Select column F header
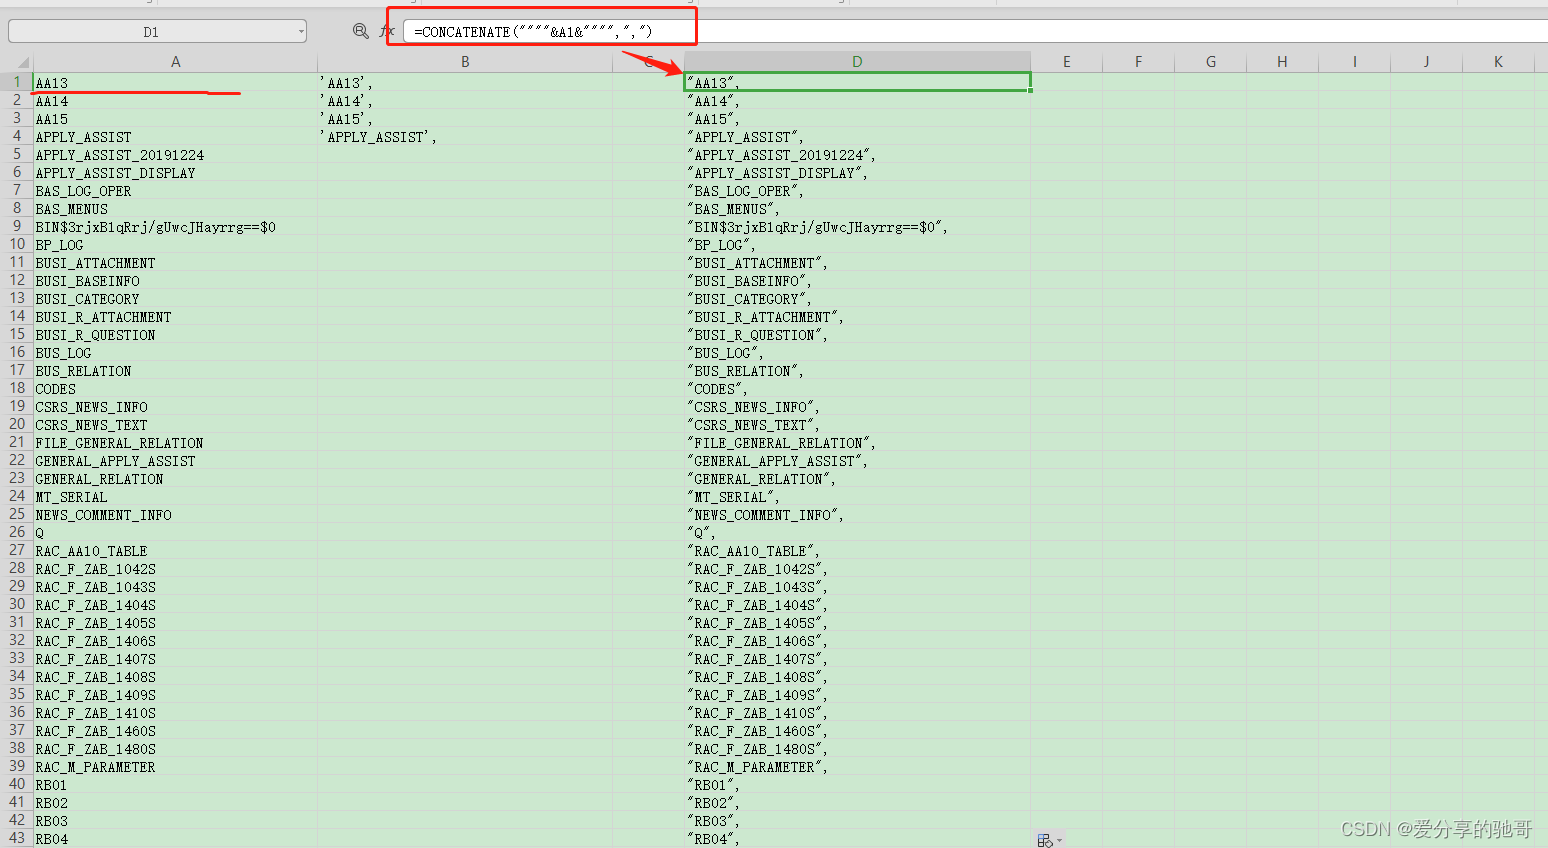 [x=1139, y=62]
